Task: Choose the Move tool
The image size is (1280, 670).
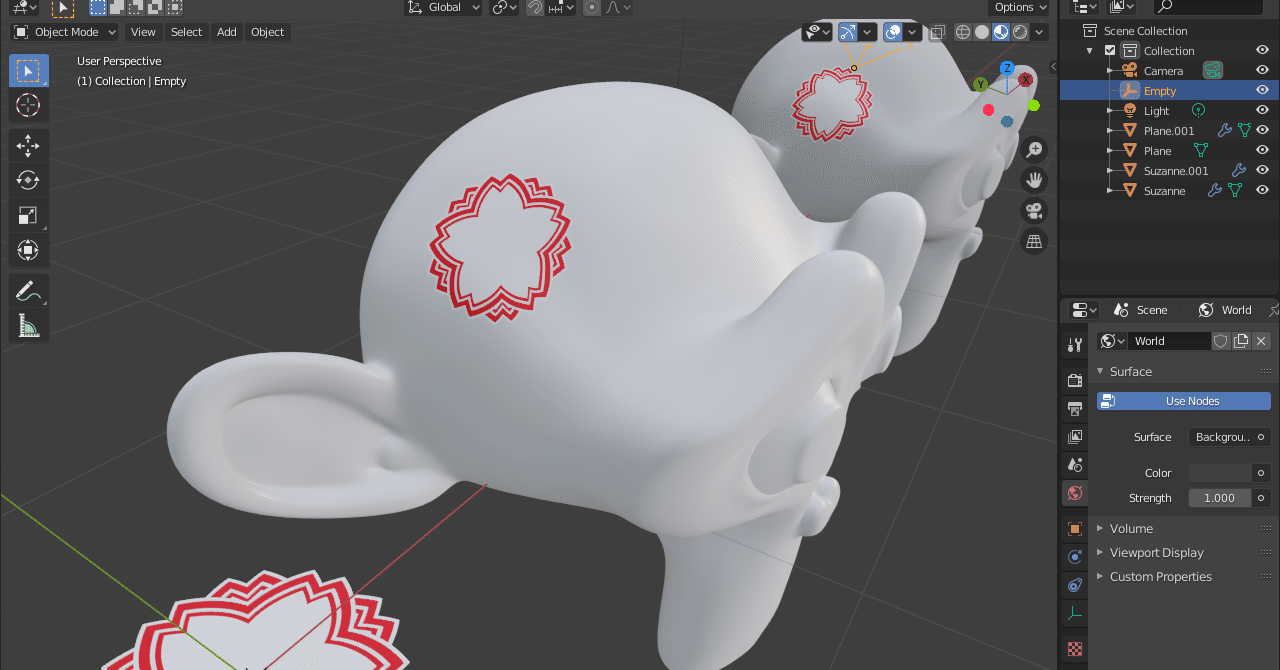Action: 28,146
